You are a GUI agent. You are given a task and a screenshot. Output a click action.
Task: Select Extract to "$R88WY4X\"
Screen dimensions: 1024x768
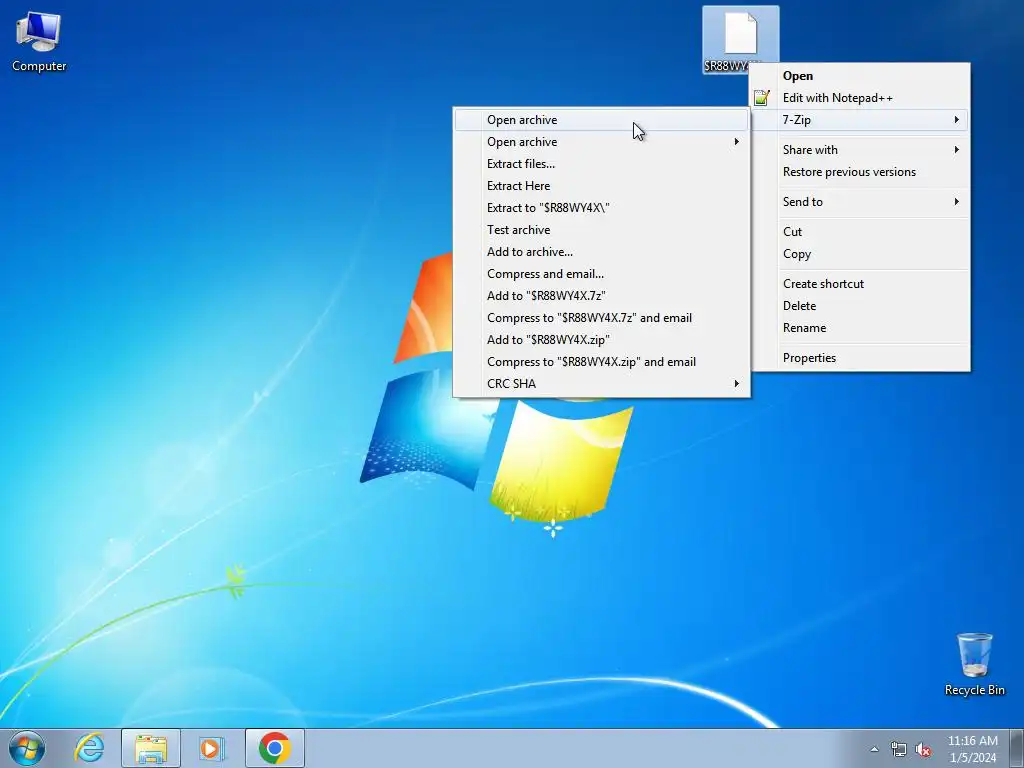(x=601, y=208)
